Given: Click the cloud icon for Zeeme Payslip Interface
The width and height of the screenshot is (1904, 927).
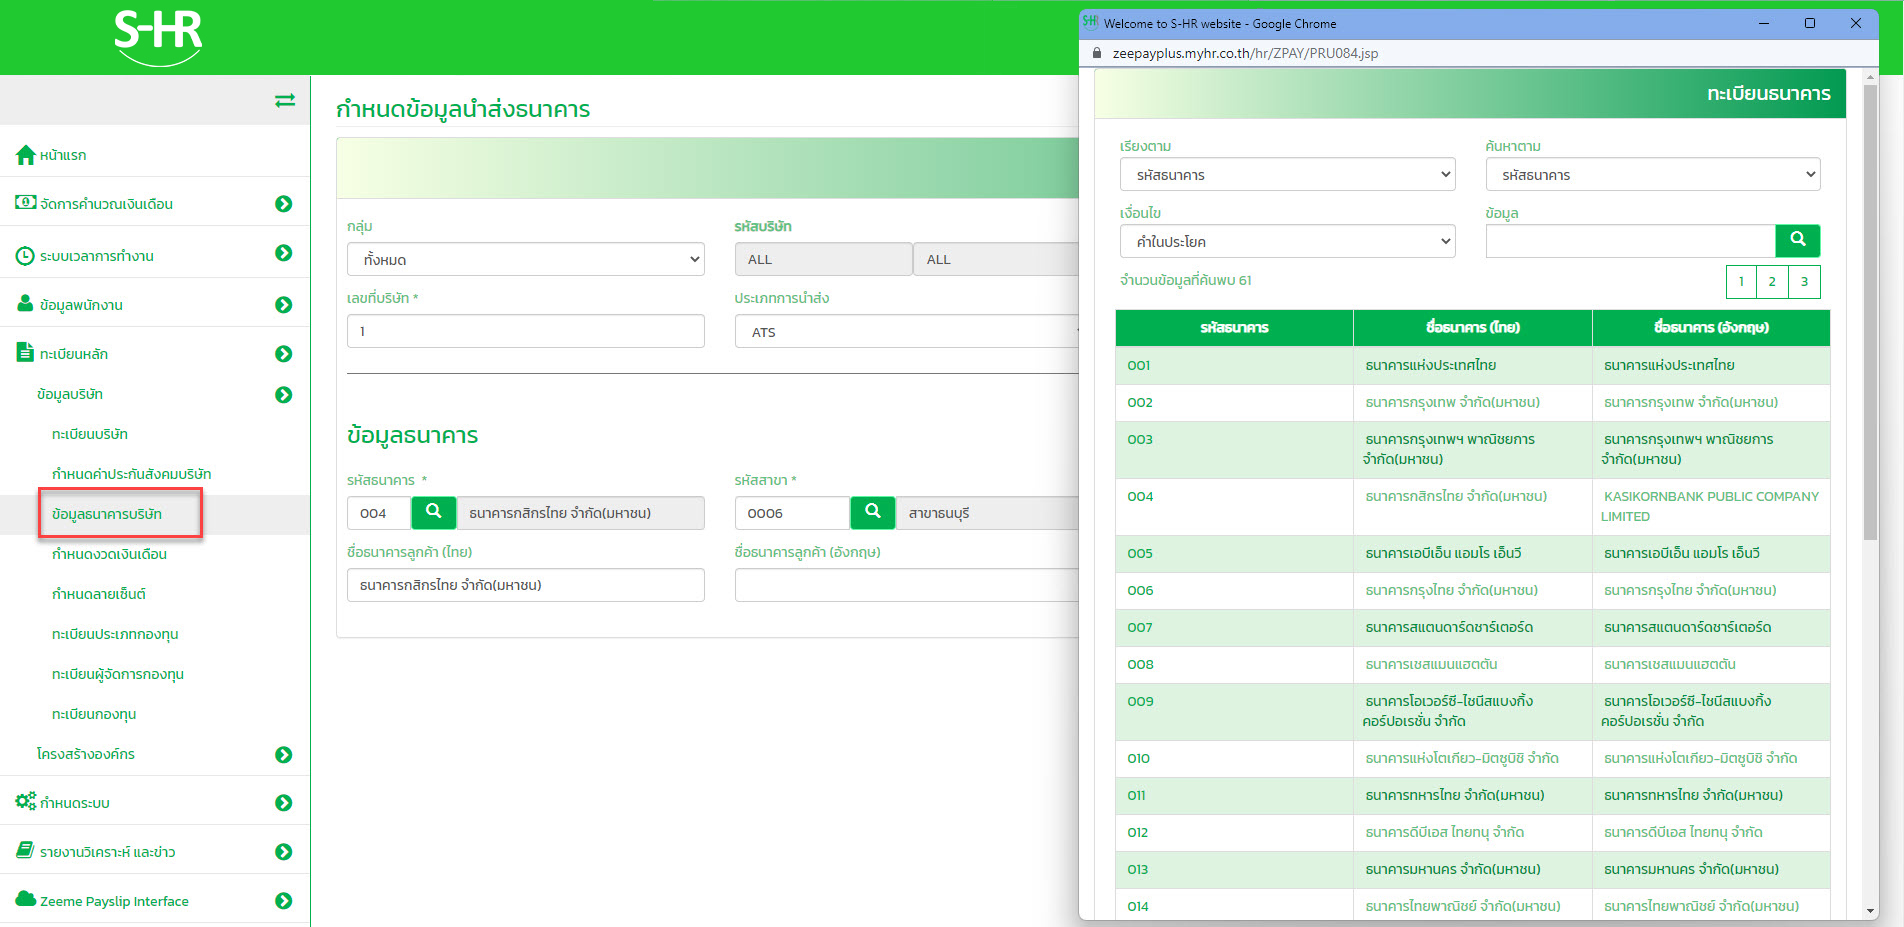Looking at the screenshot, I should 24,900.
